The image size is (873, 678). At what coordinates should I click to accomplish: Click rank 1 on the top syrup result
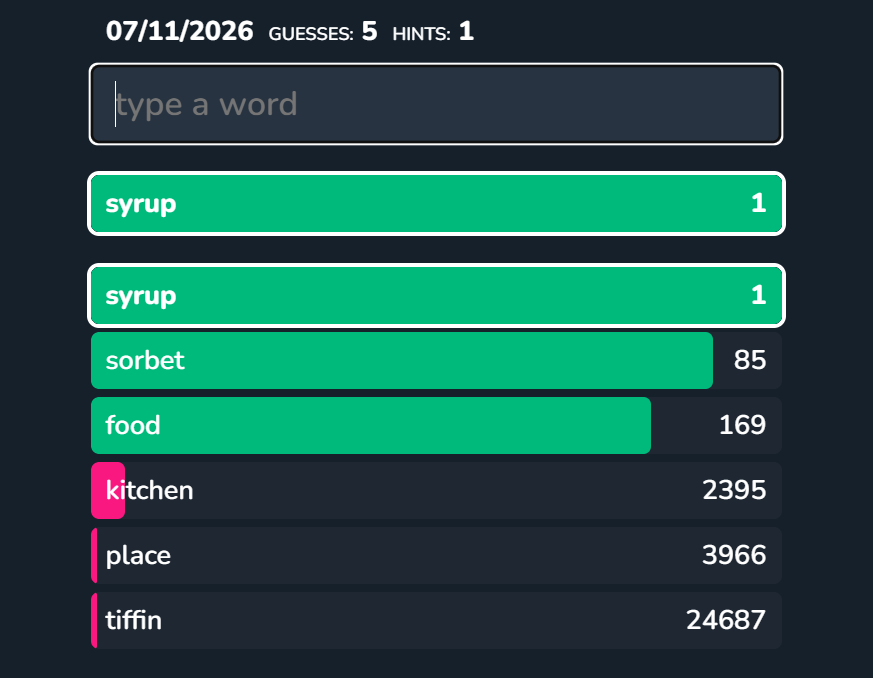pyautogui.click(x=758, y=203)
